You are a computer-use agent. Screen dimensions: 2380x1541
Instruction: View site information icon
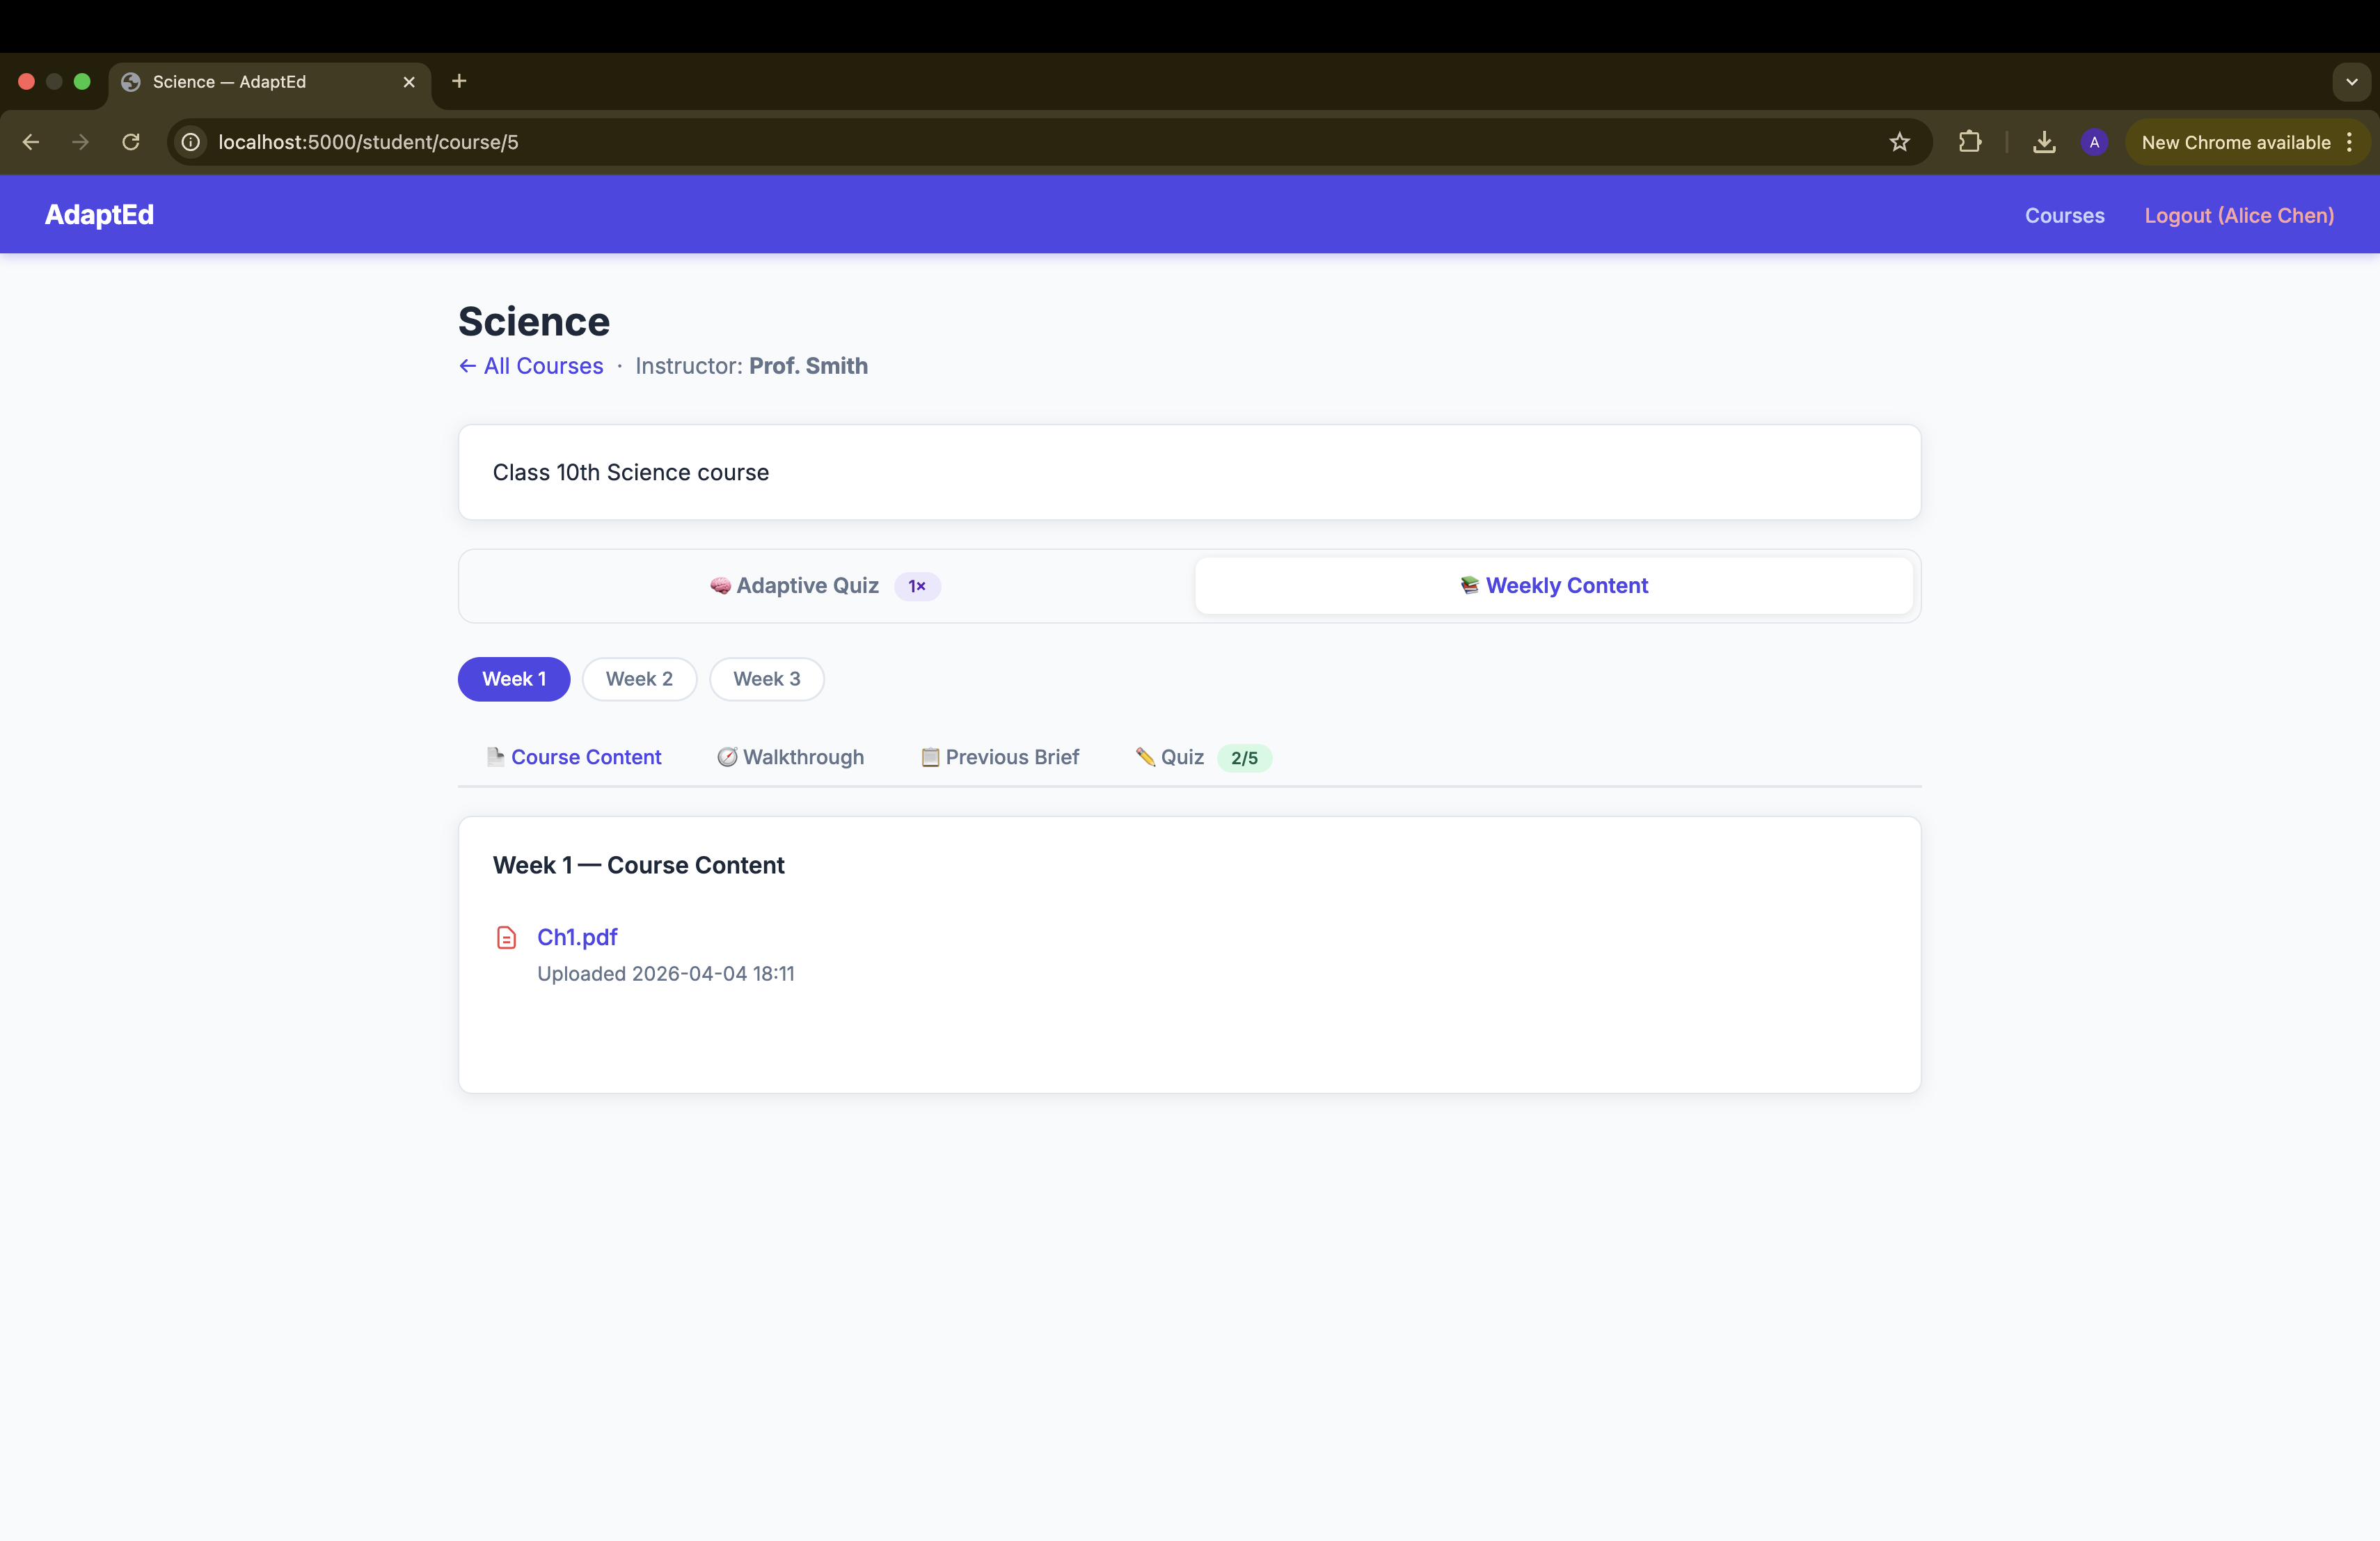click(191, 142)
